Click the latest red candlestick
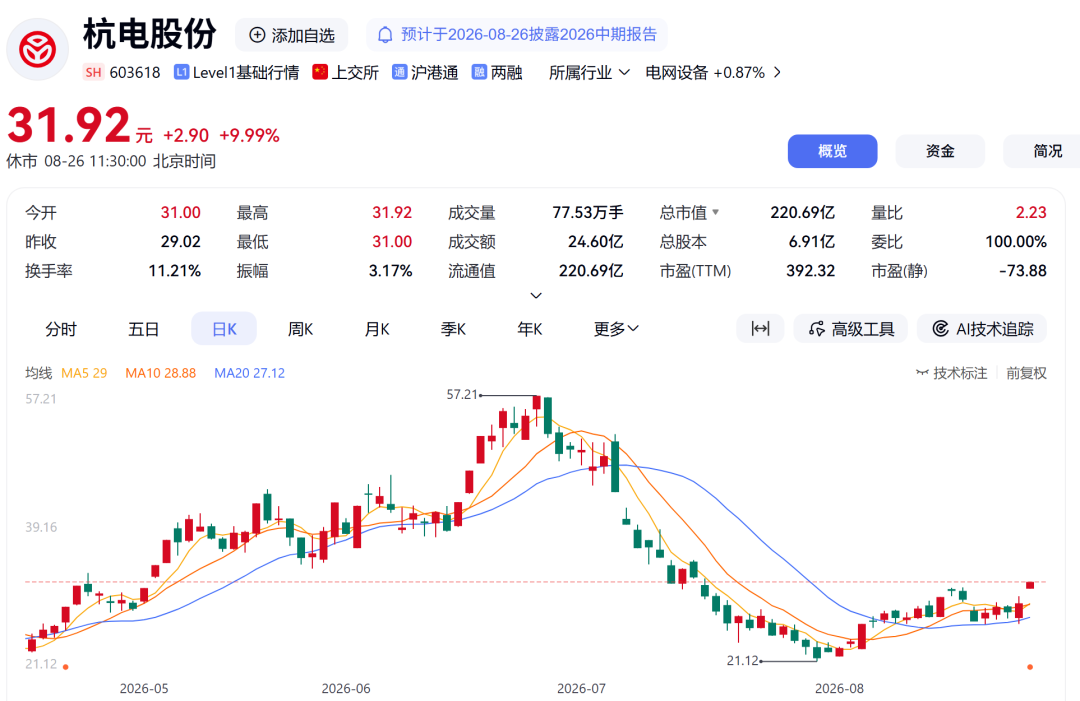Viewport: 1080px width, 701px height. (1030, 585)
